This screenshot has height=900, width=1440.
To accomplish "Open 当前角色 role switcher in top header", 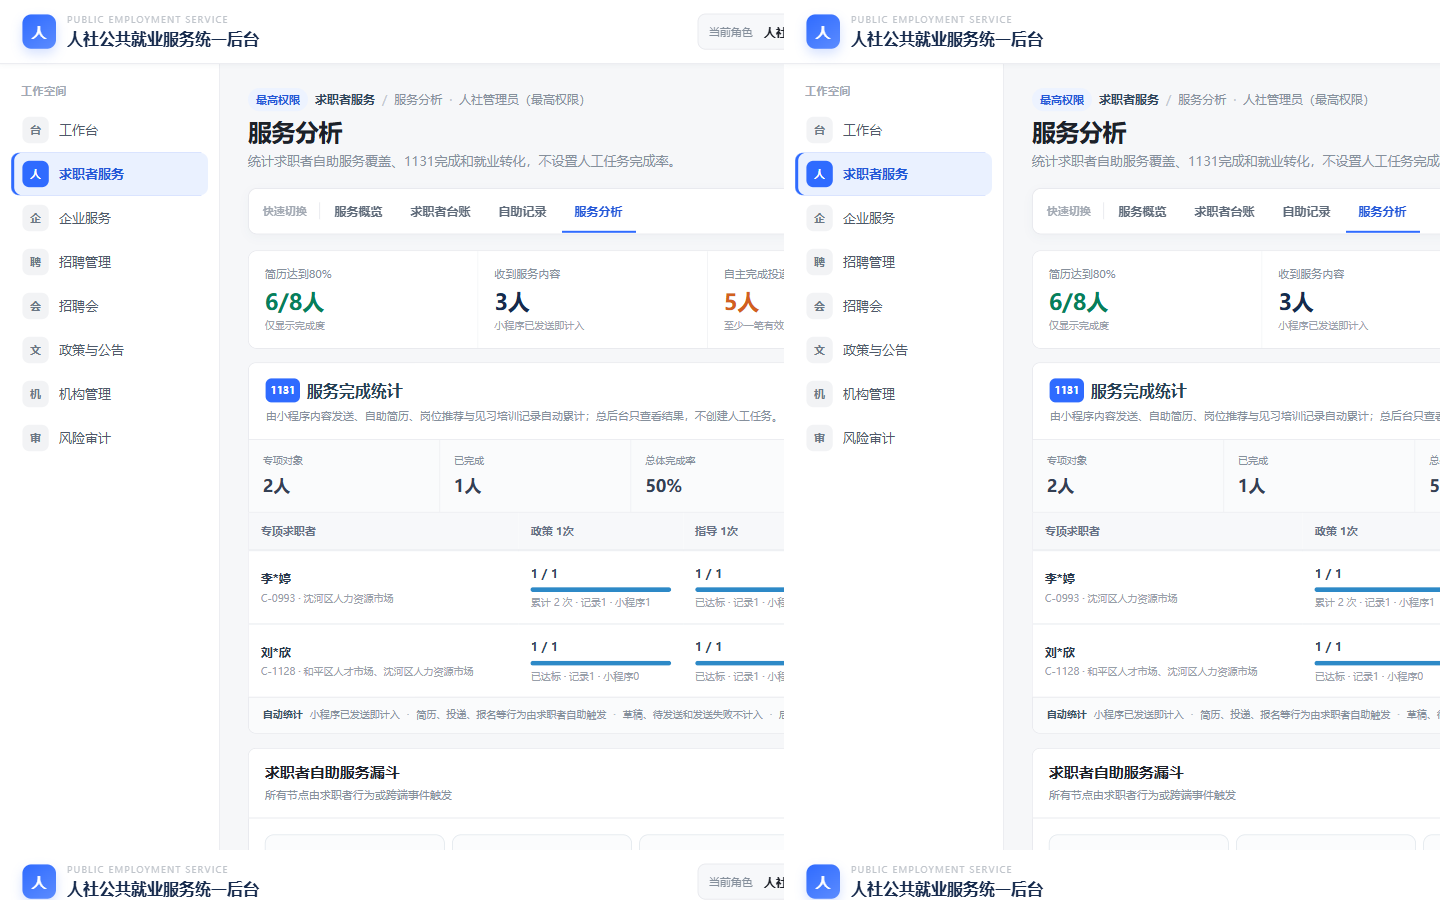I will [x=741, y=33].
